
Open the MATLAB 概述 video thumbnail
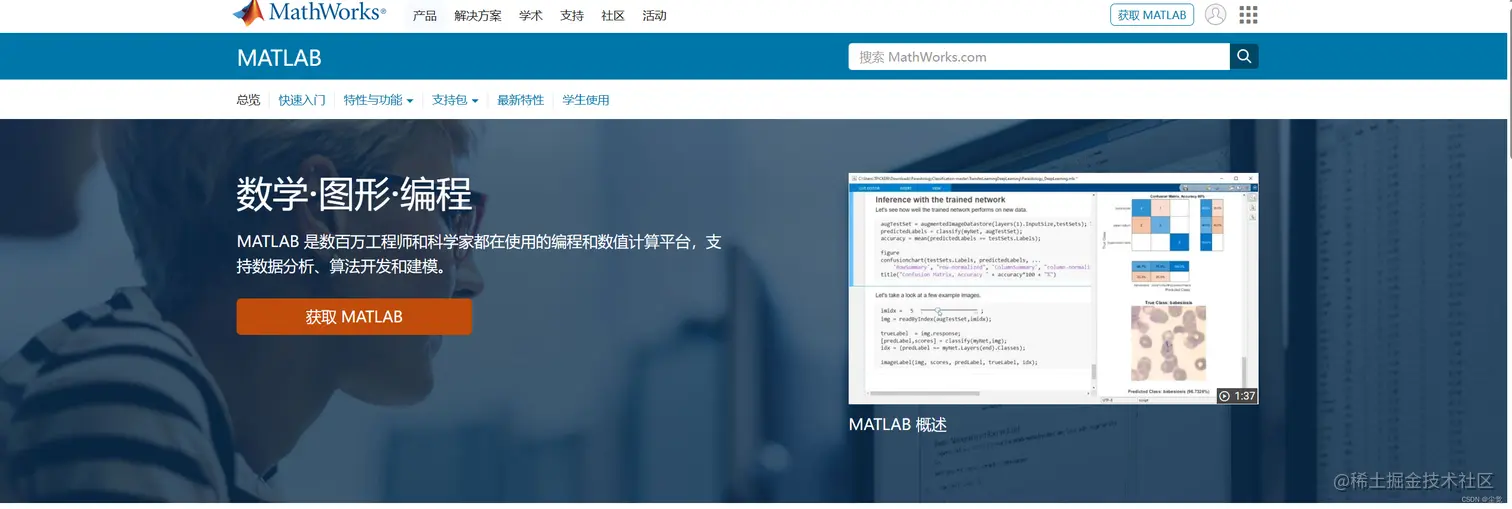(1053, 288)
